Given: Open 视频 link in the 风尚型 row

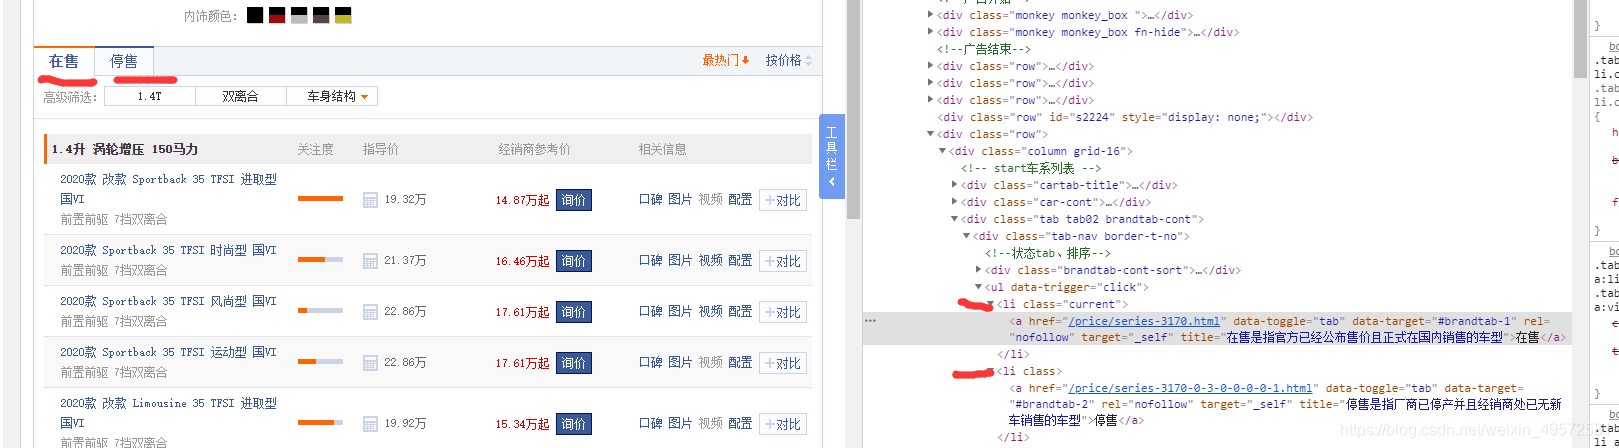Looking at the screenshot, I should tap(710, 311).
